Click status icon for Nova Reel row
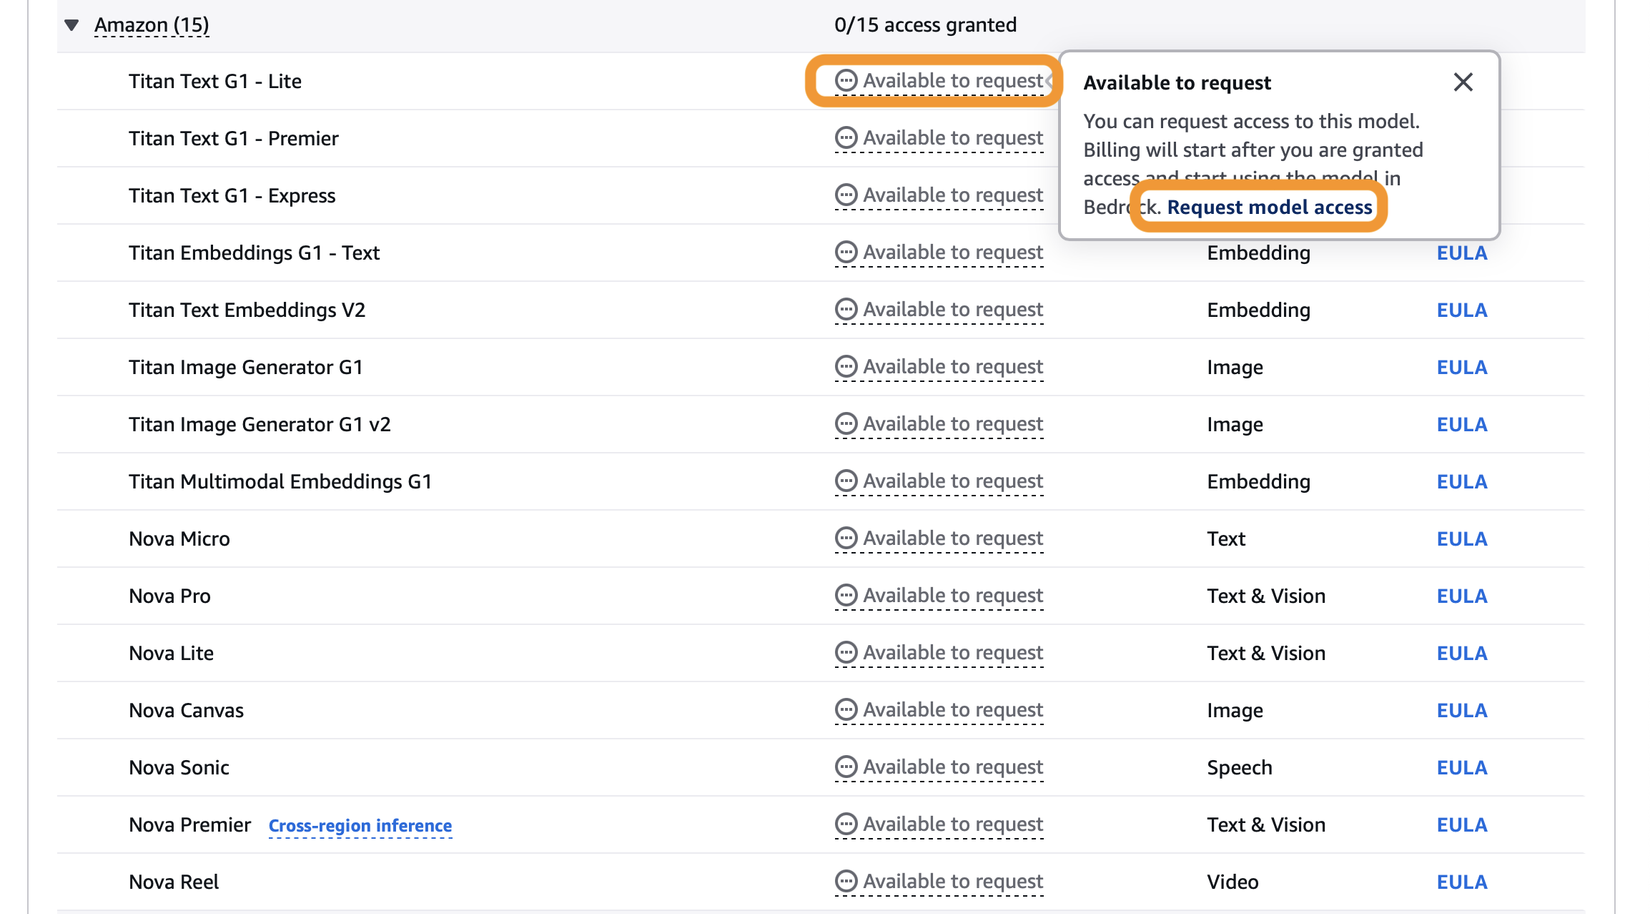 click(x=846, y=881)
